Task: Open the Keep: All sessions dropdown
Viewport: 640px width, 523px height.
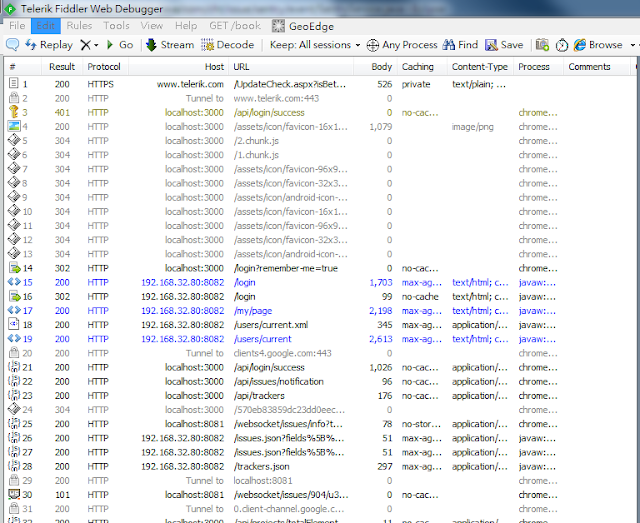Action: click(315, 45)
